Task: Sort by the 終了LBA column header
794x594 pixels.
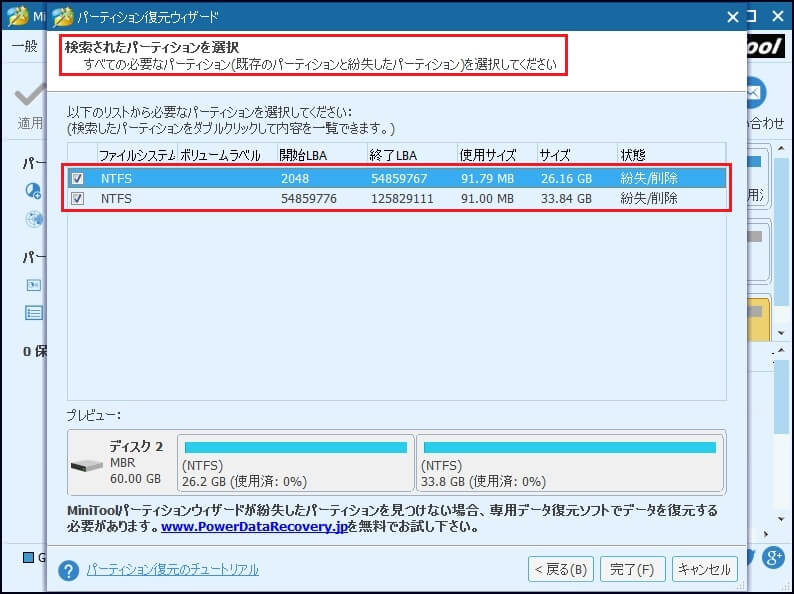Action: pyautogui.click(x=412, y=155)
